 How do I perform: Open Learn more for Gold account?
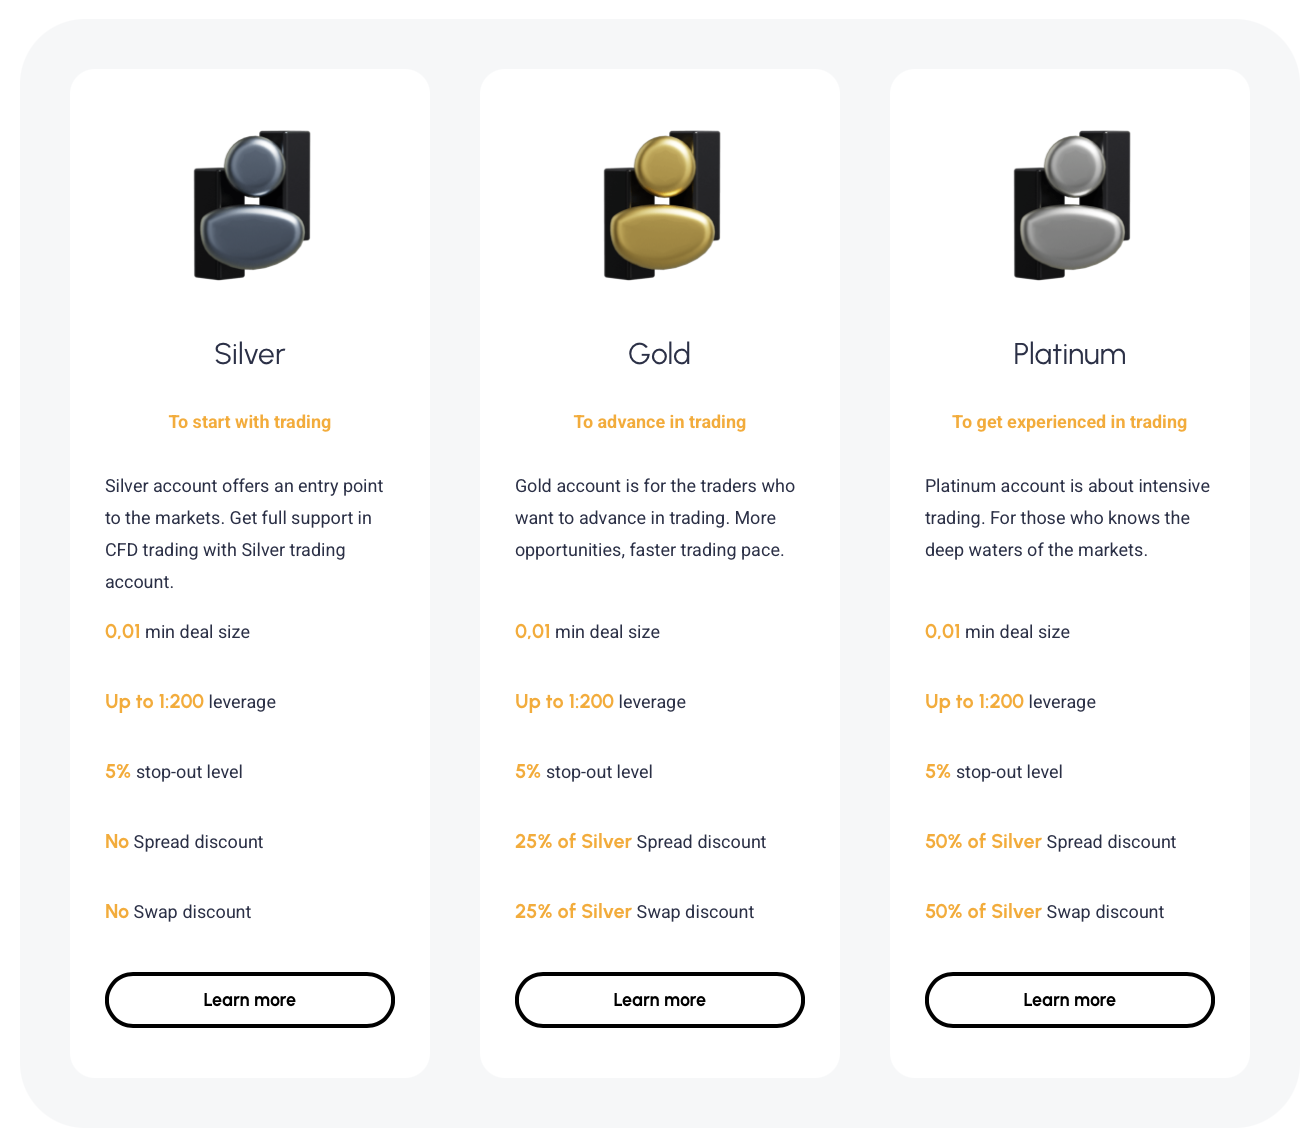pyautogui.click(x=660, y=1000)
